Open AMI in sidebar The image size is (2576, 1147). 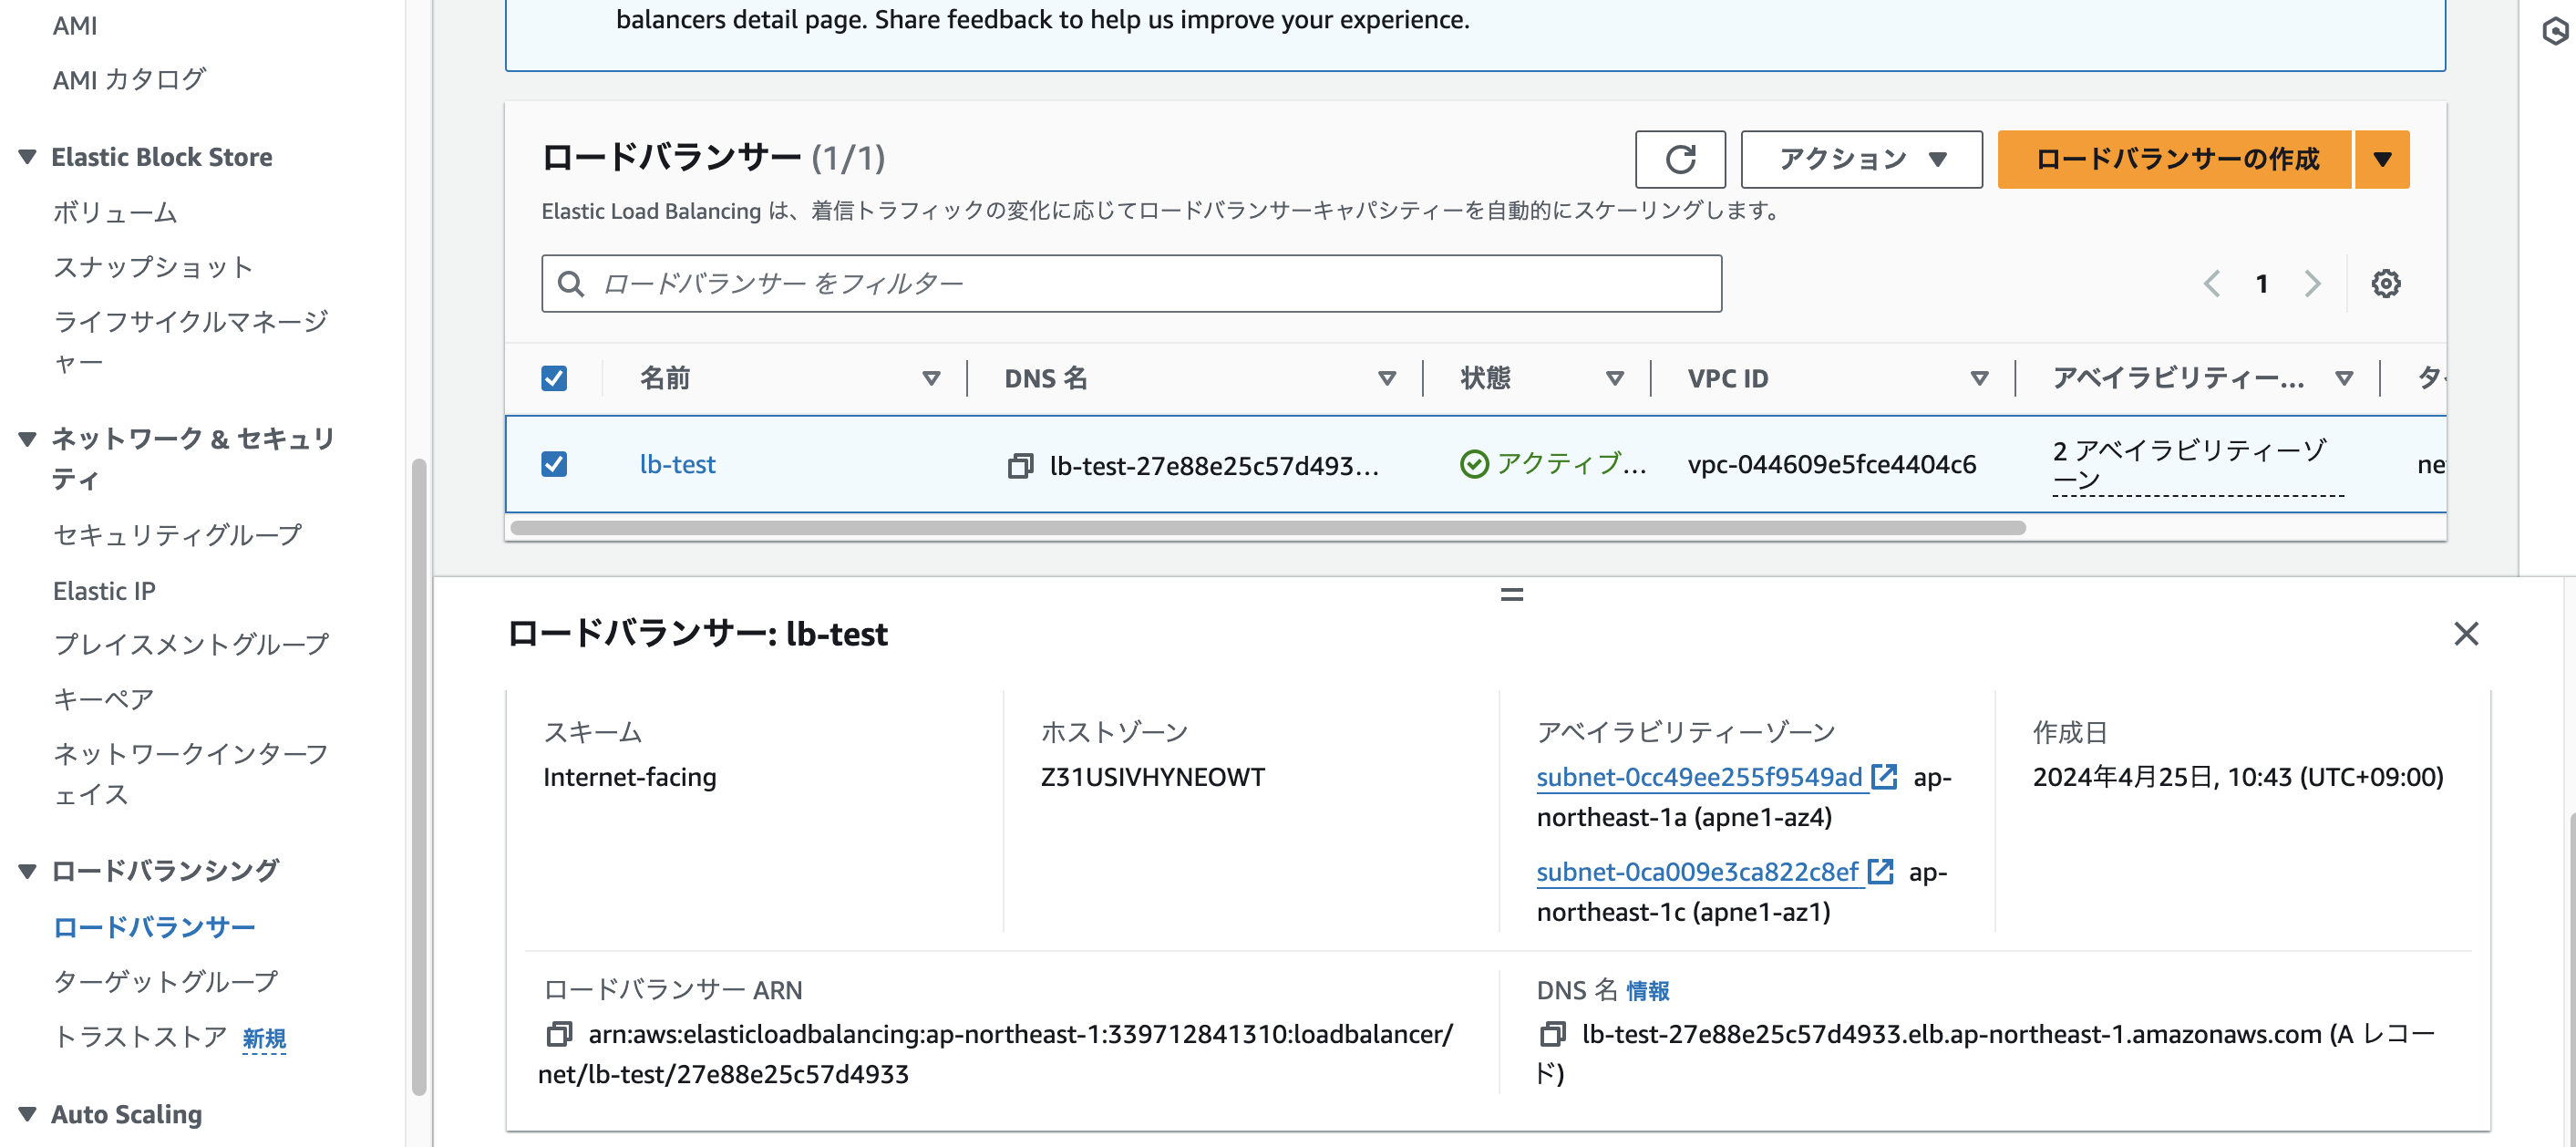(x=75, y=26)
